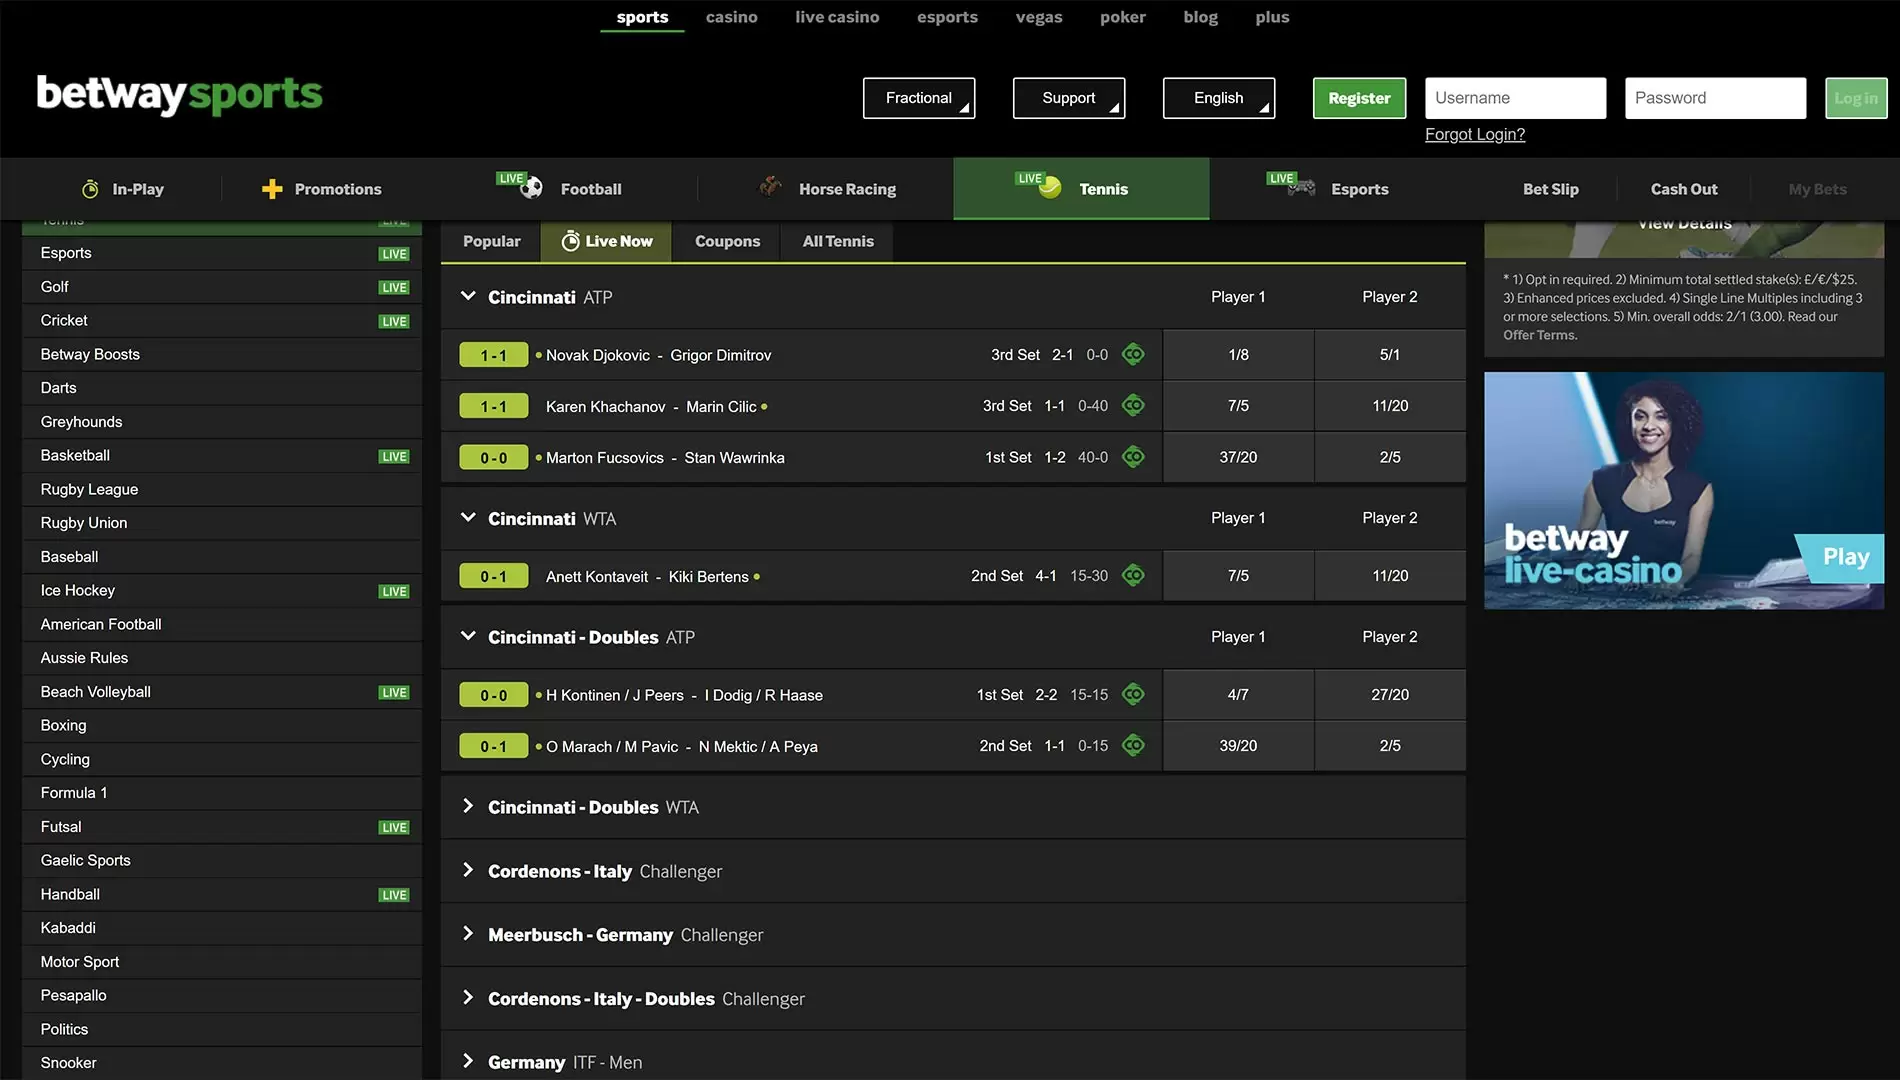
Task: Open the English language dropdown
Action: [1219, 98]
